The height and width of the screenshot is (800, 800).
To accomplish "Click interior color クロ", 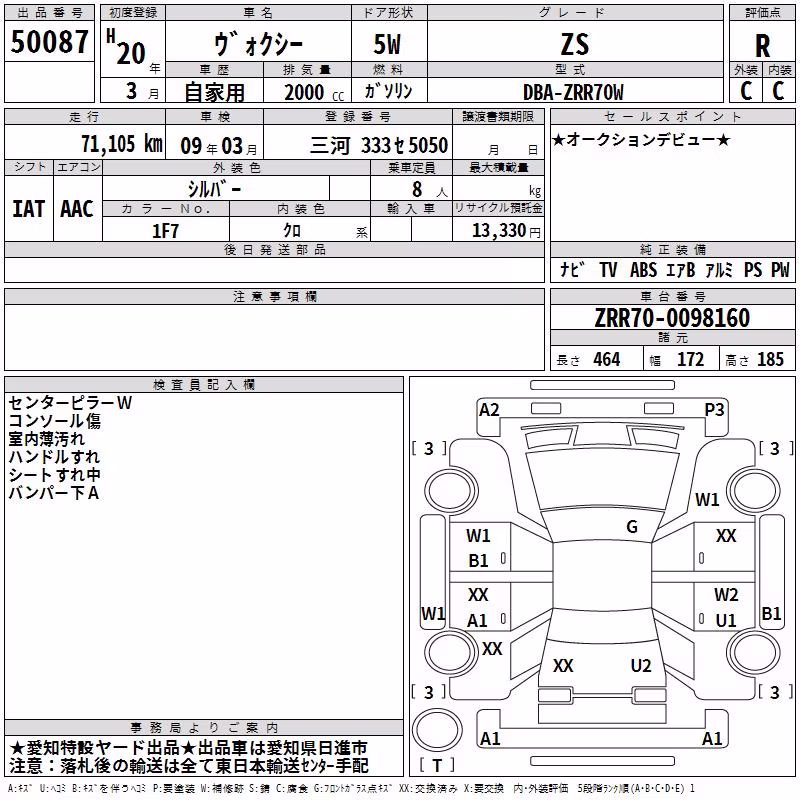I will coord(292,231).
